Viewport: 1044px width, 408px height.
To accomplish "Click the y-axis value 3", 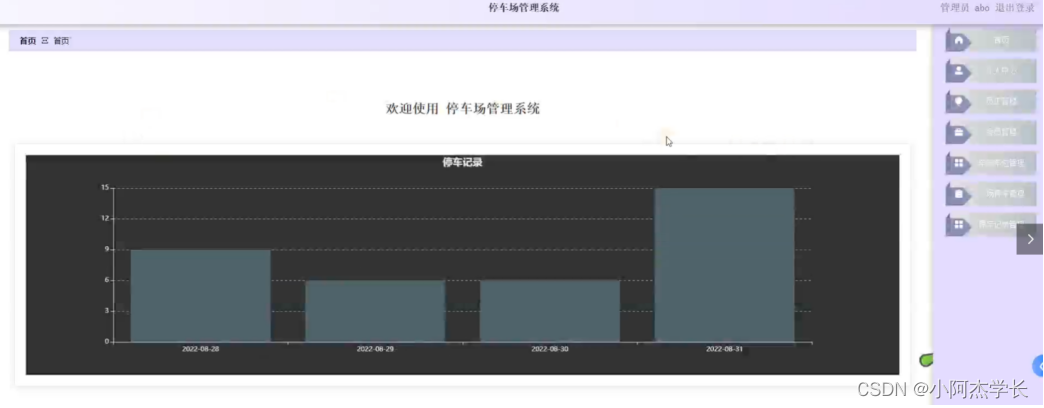I will click(x=107, y=311).
